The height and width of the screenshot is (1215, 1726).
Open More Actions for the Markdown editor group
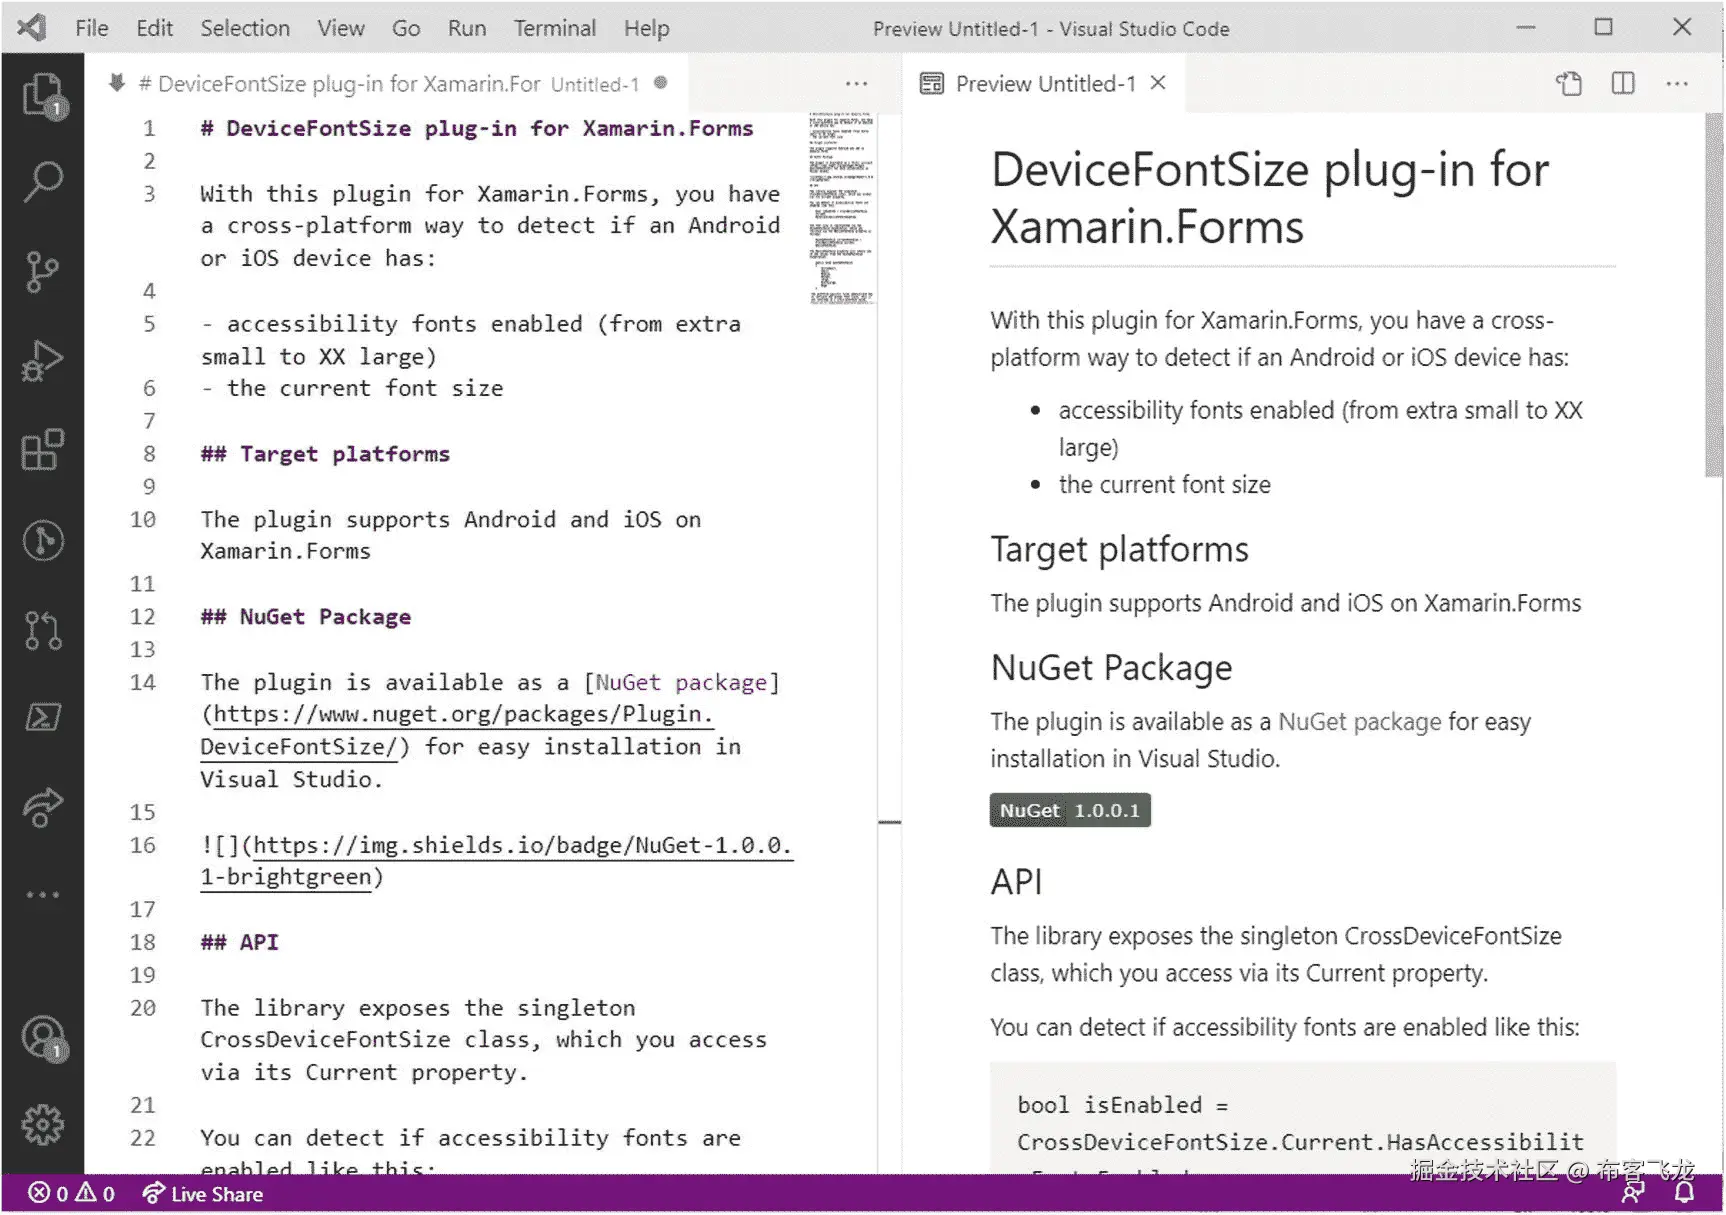coord(857,84)
